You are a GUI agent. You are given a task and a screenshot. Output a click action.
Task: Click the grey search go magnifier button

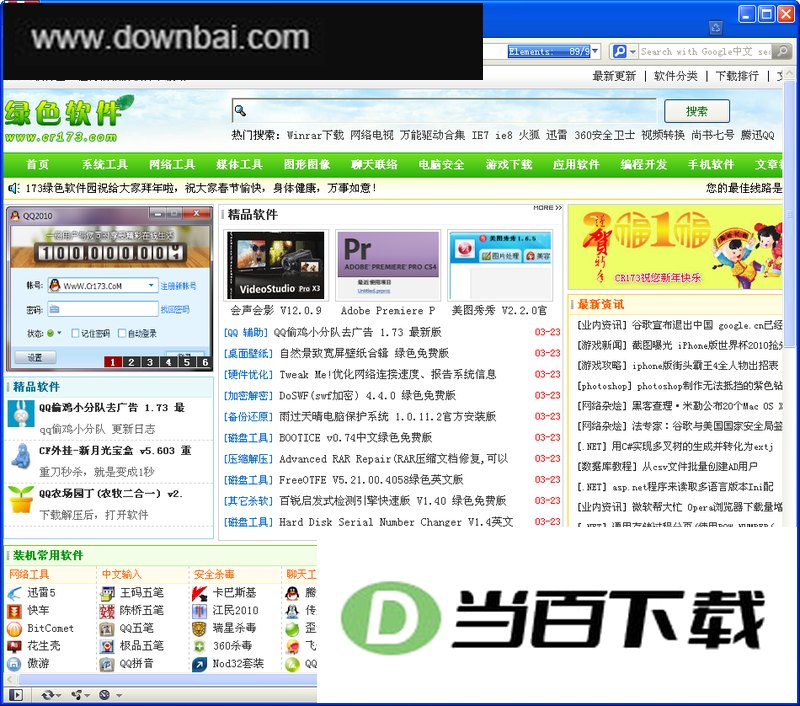point(781,51)
